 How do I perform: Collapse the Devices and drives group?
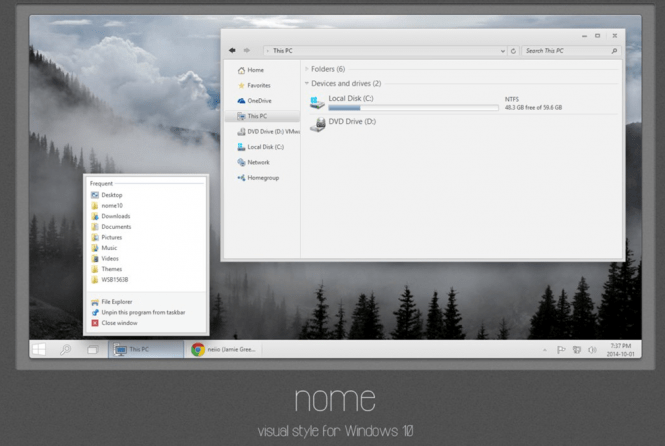tap(306, 84)
